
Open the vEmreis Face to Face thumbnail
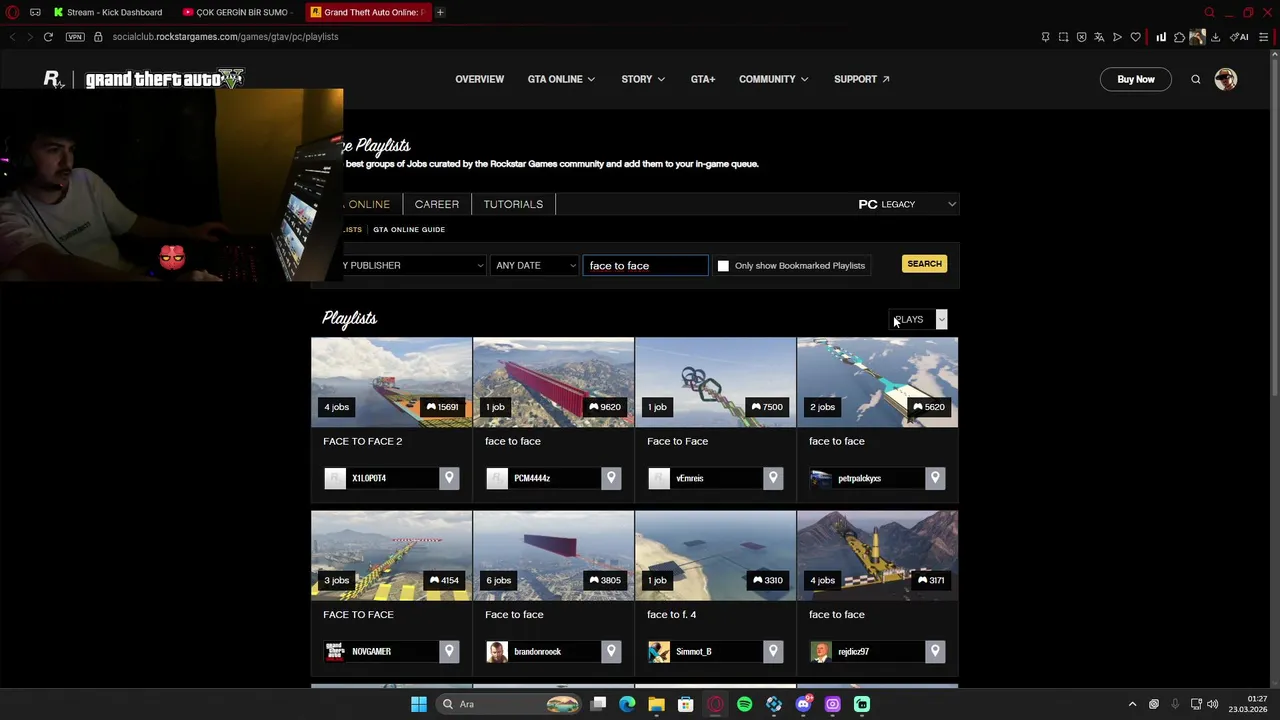click(x=715, y=382)
